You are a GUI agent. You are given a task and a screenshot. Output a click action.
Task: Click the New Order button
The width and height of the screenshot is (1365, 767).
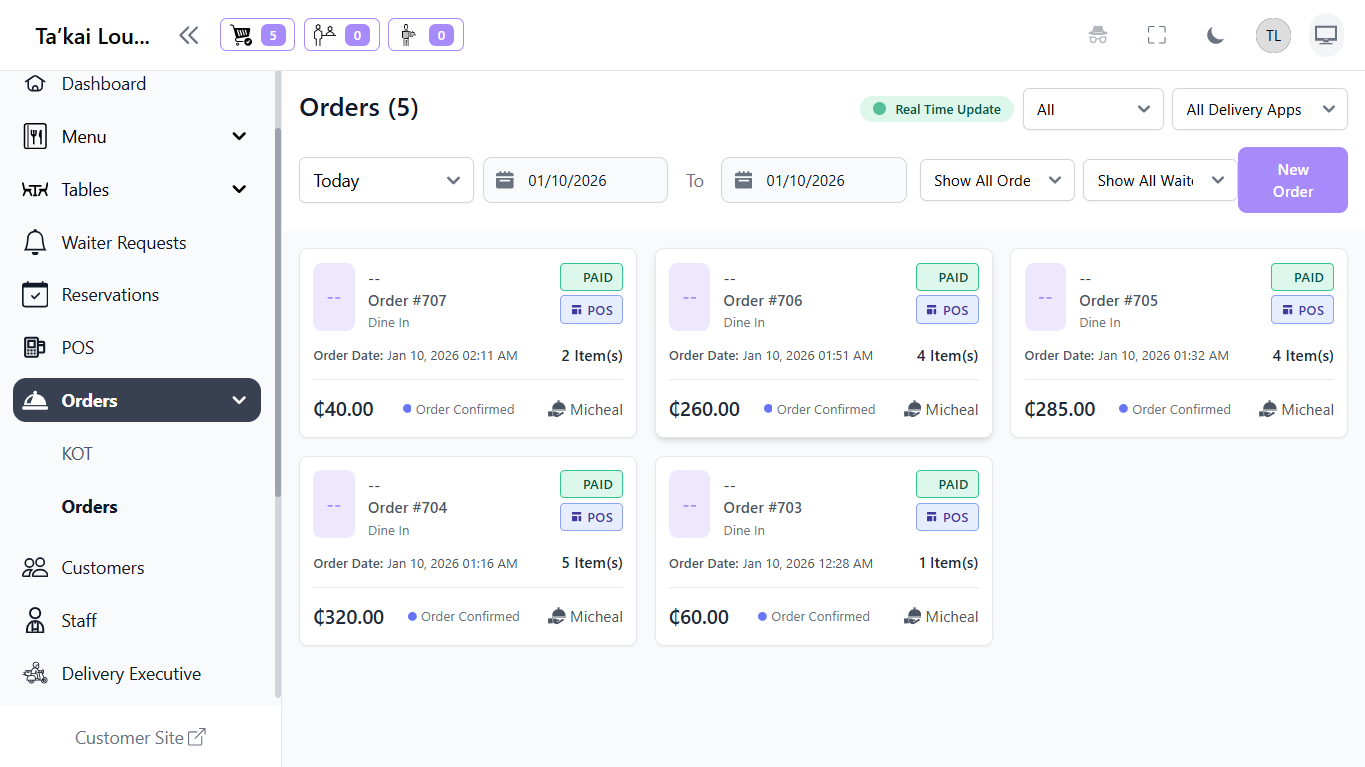pyautogui.click(x=1292, y=181)
